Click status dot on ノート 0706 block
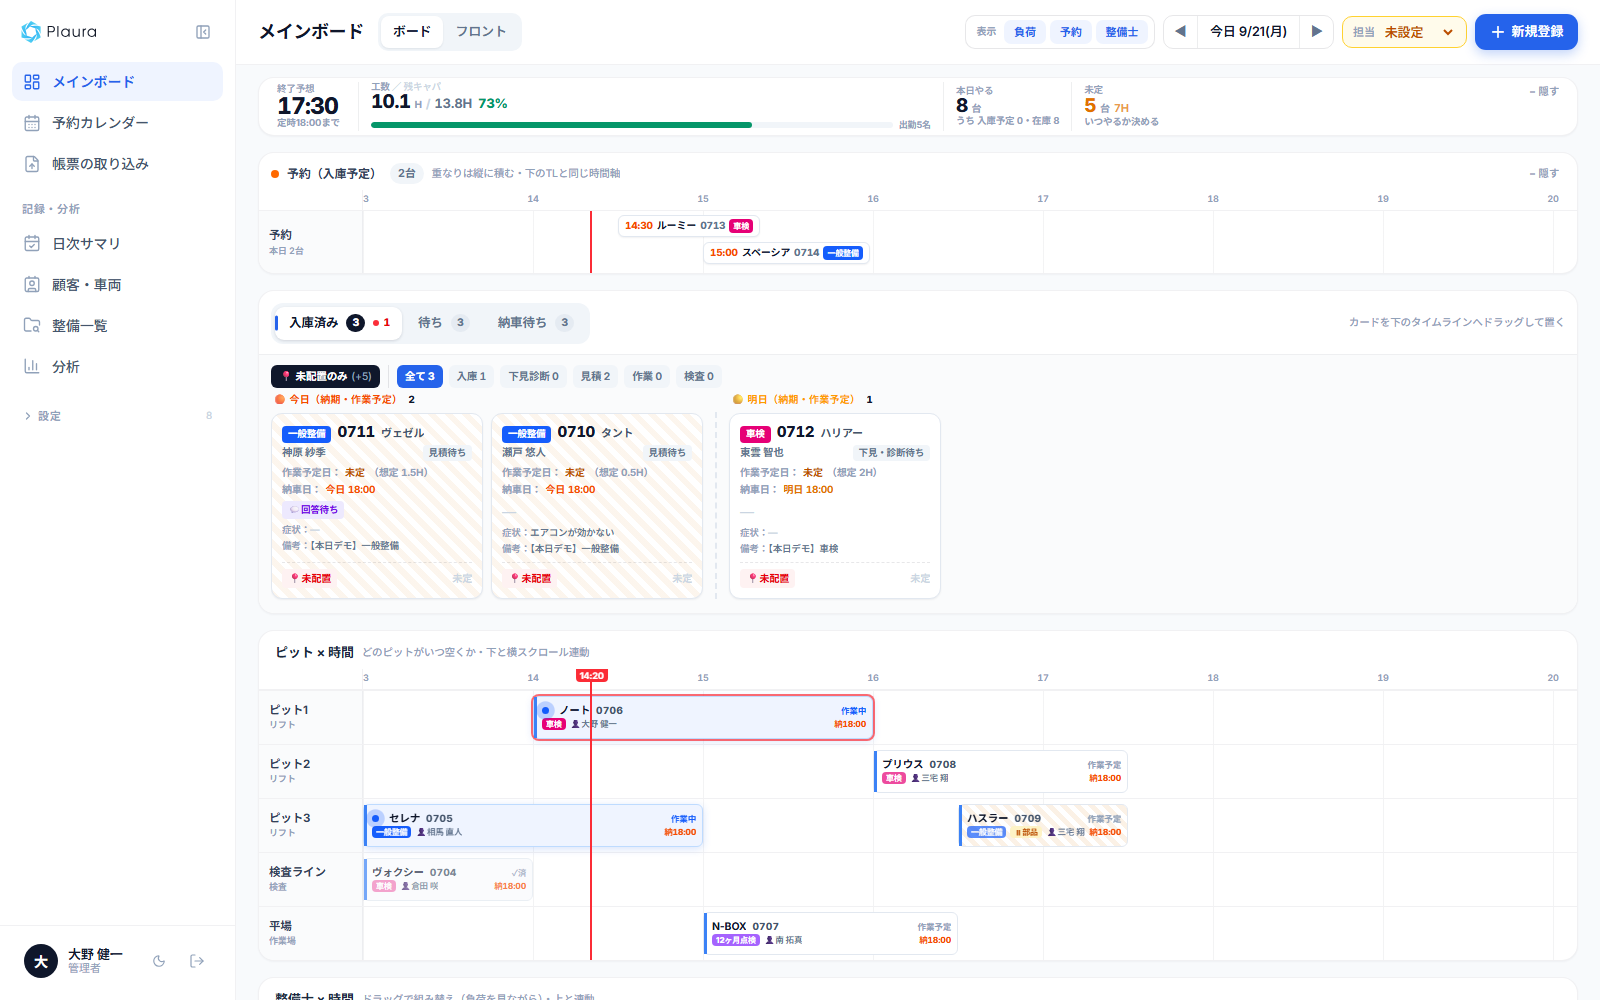Screen dimensions: 1600x1000 (546, 711)
